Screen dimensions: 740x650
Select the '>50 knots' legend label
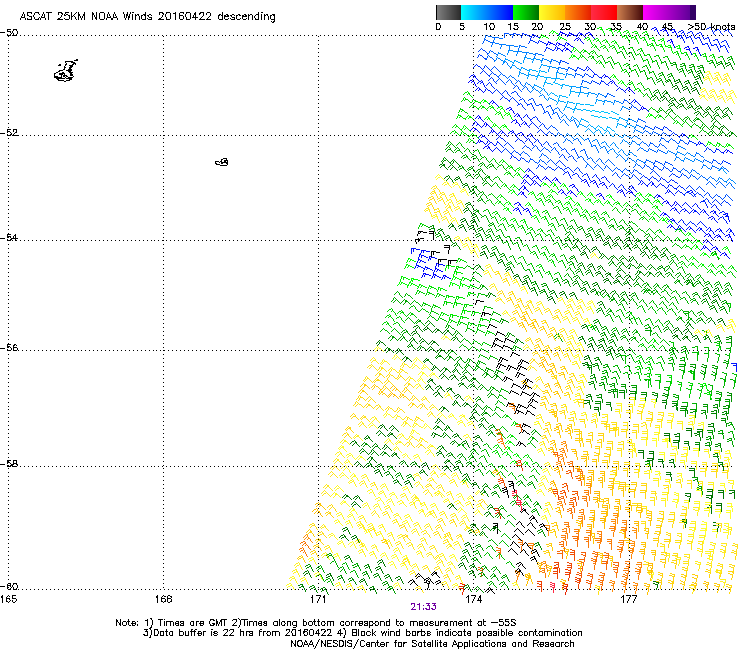pyautogui.click(x=712, y=27)
